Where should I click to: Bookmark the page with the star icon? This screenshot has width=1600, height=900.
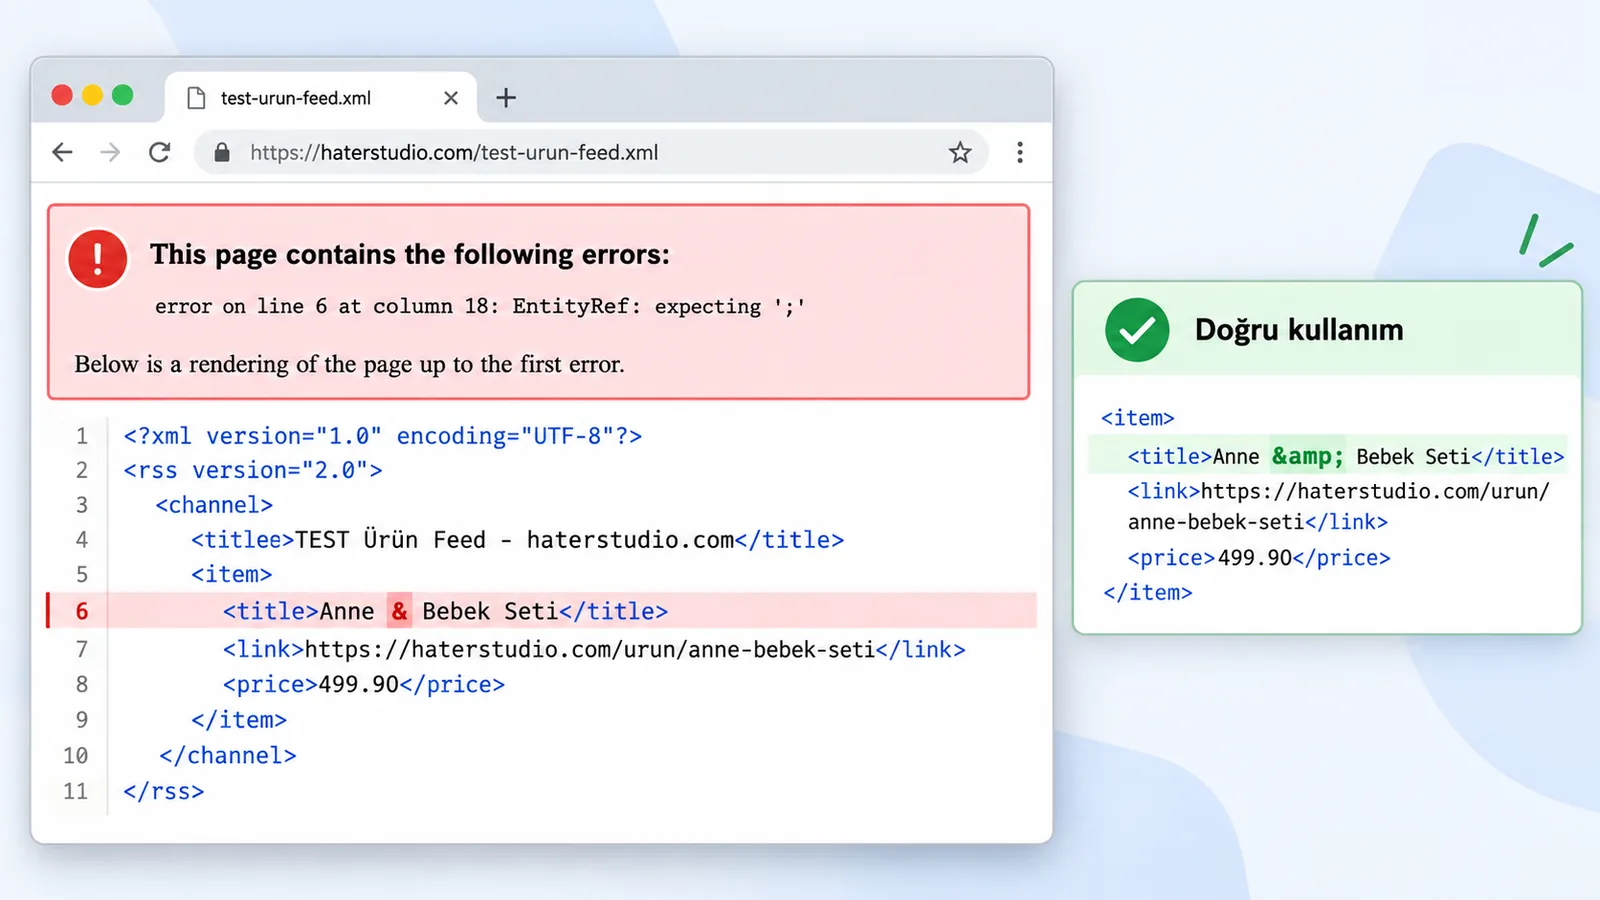point(960,152)
